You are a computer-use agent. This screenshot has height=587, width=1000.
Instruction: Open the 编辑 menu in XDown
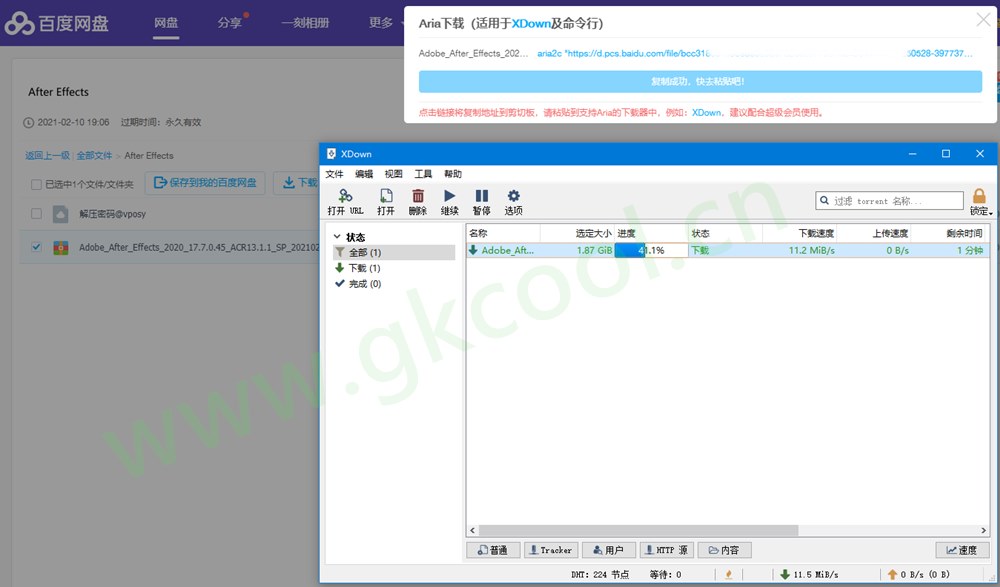coord(364,174)
